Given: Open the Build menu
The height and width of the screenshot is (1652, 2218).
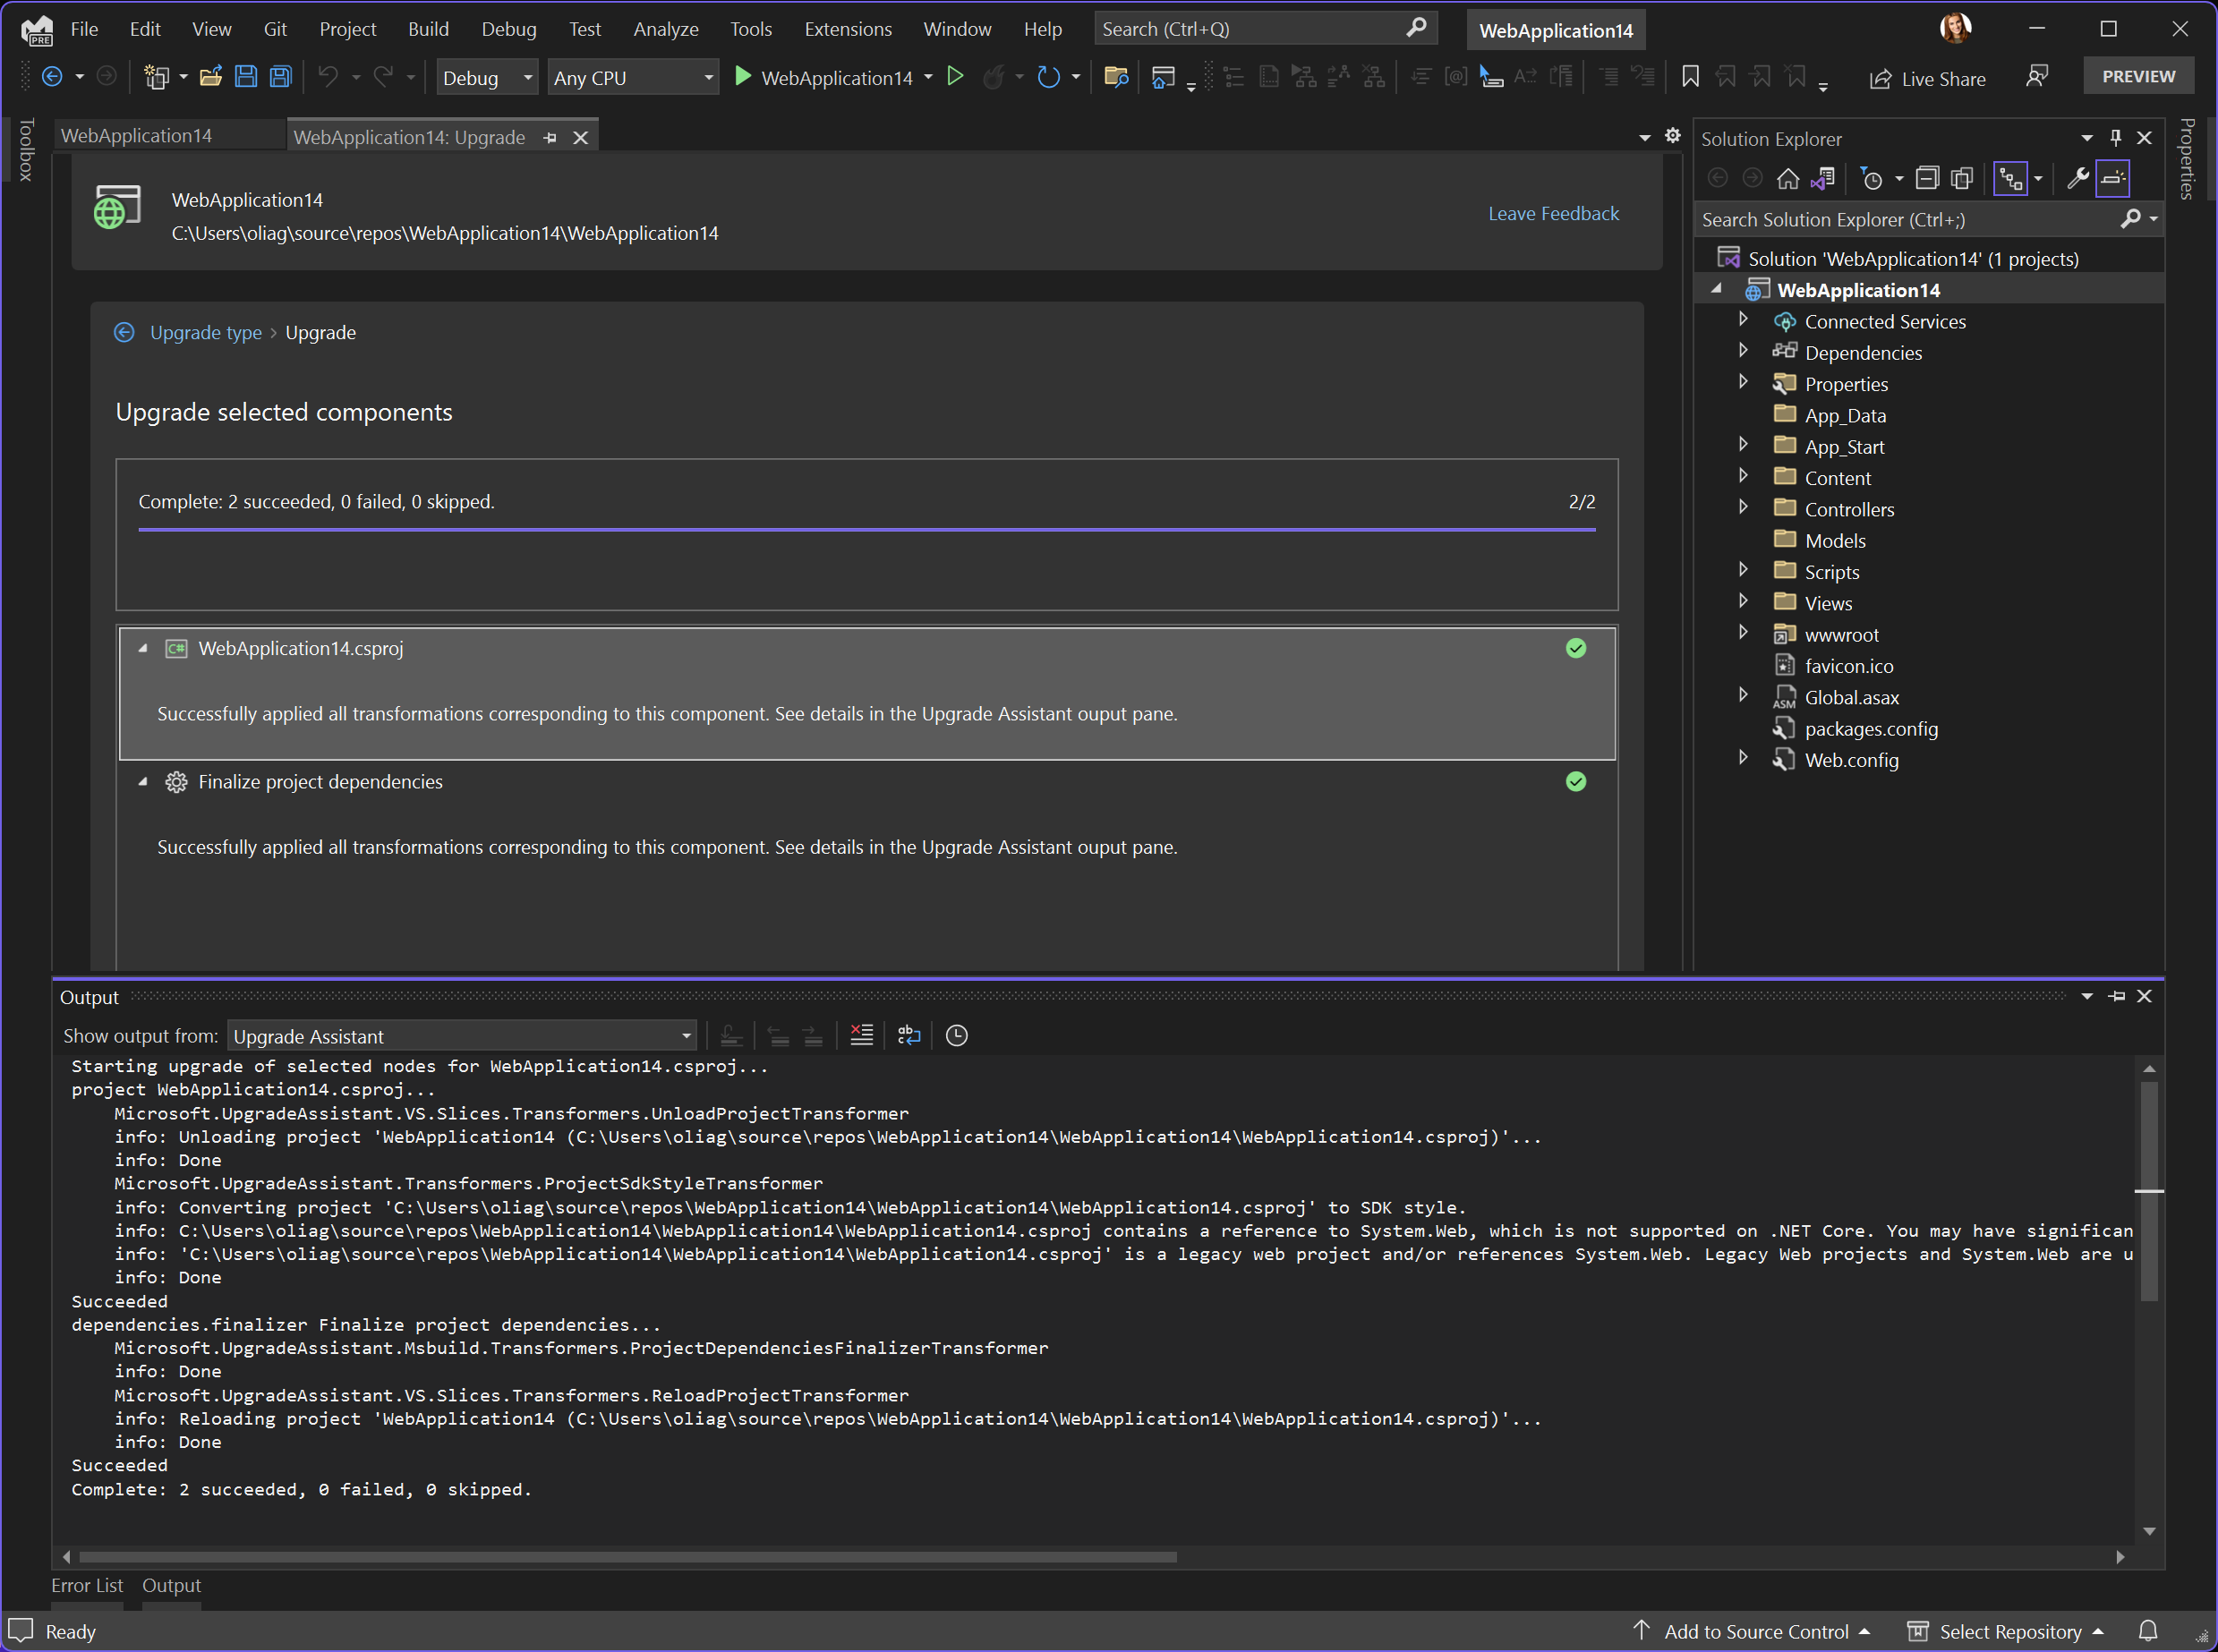Looking at the screenshot, I should 428,29.
